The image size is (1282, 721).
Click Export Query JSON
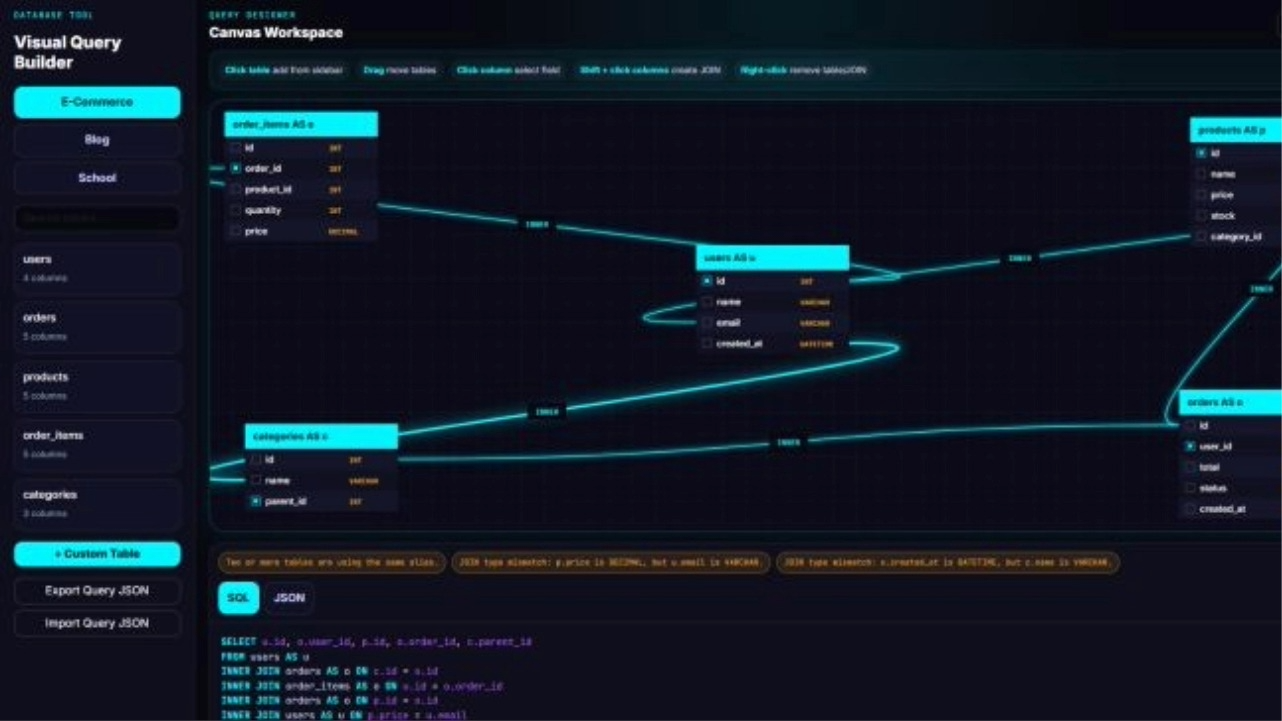[x=97, y=591]
